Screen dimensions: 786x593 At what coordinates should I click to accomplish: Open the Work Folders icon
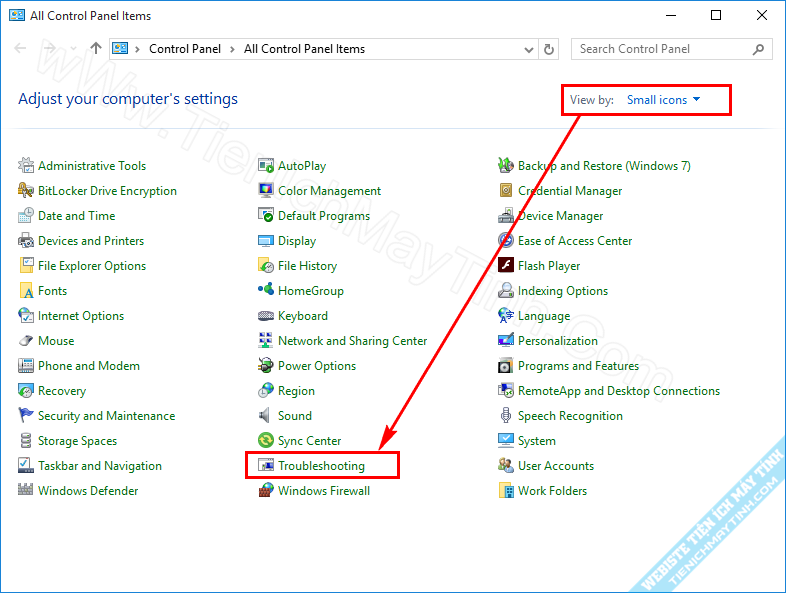click(506, 491)
